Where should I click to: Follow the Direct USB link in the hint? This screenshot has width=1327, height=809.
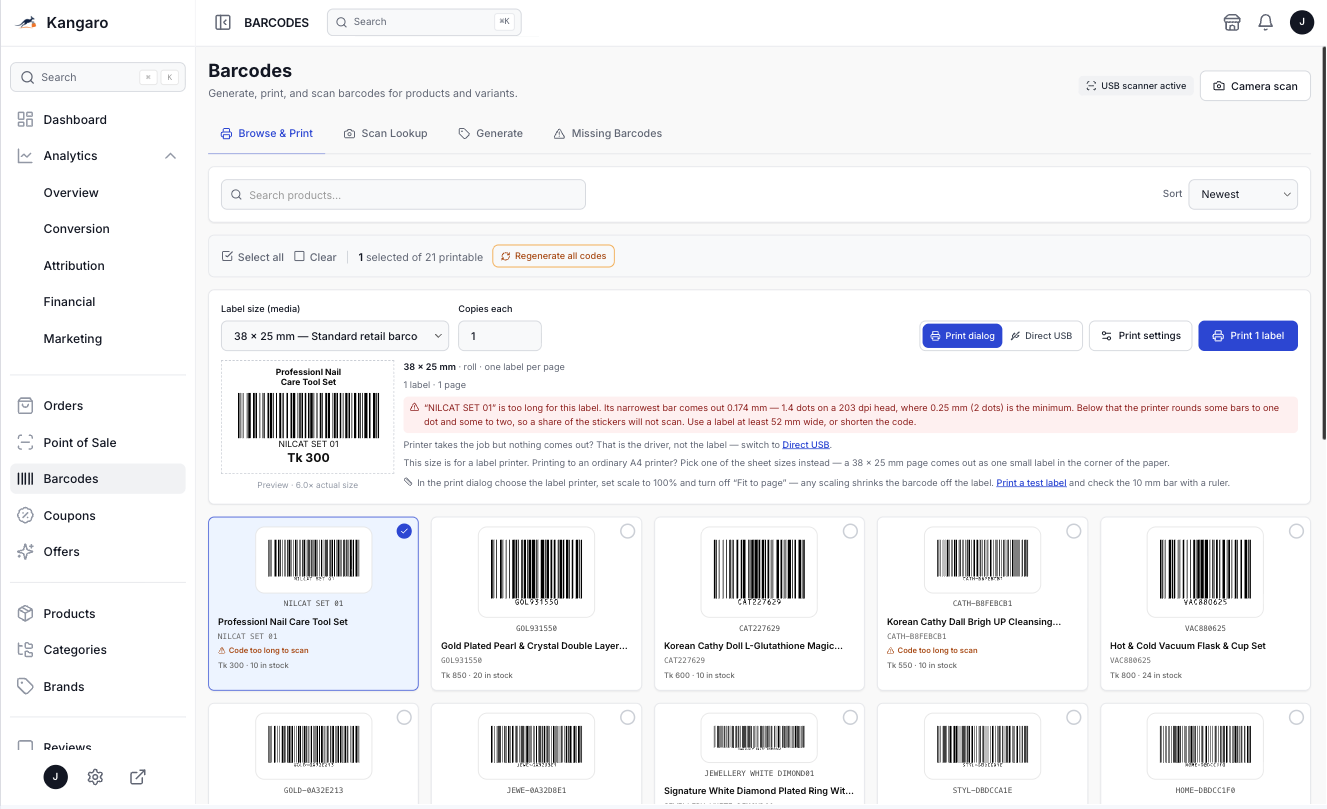(806, 445)
